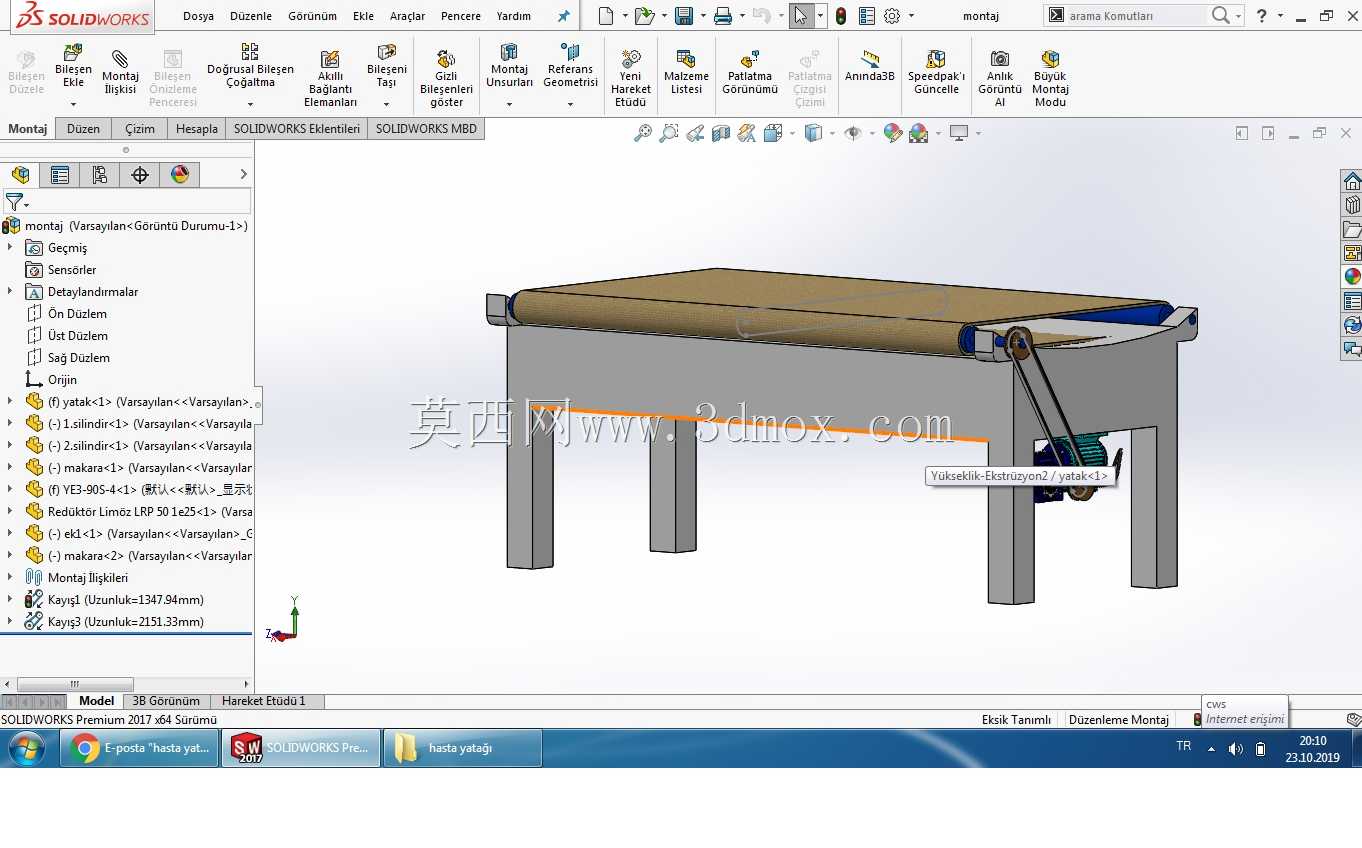Screen dimensions: 1362x848
Task: Click the Akıllı Bağlantı Elemanları icon
Action: [x=330, y=59]
